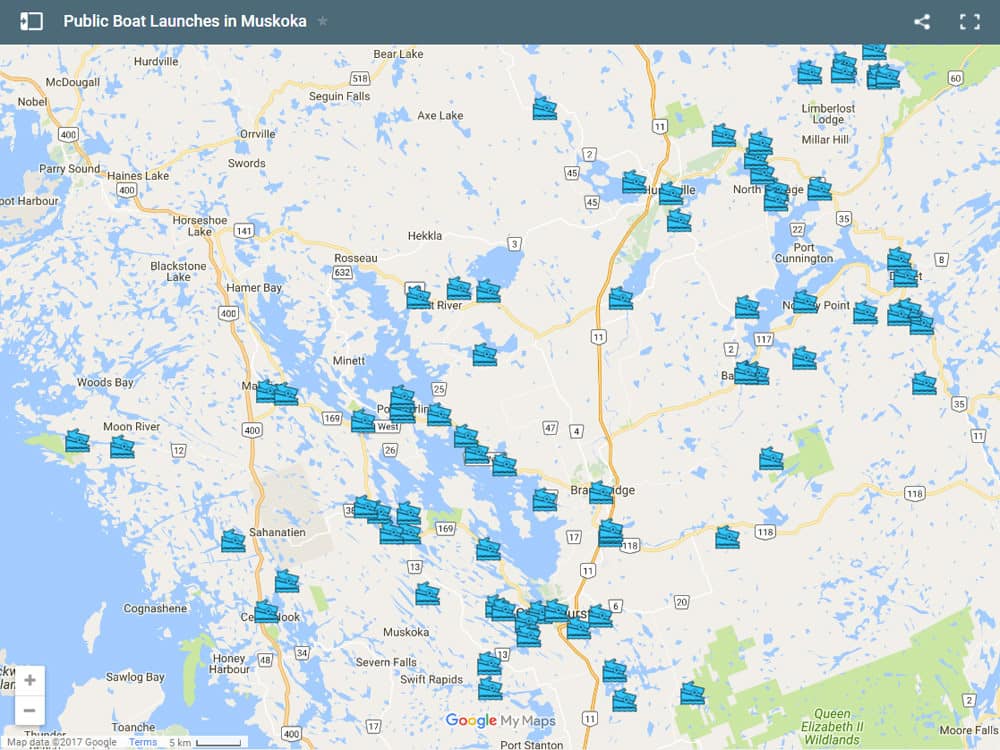Zoom out with the minus button

(29, 711)
